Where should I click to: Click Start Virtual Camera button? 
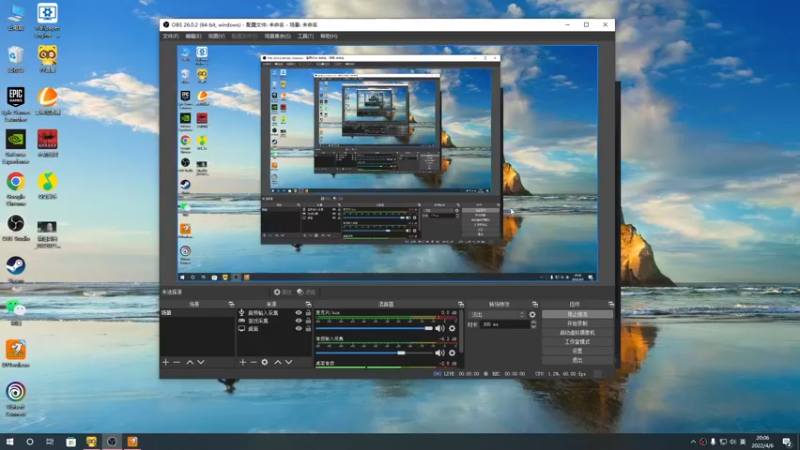tap(577, 333)
